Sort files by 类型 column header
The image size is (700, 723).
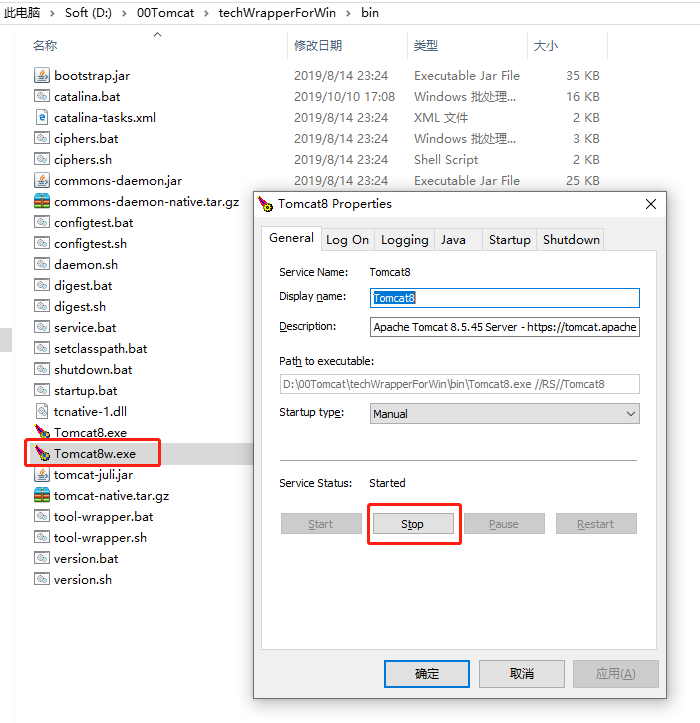coord(426,46)
